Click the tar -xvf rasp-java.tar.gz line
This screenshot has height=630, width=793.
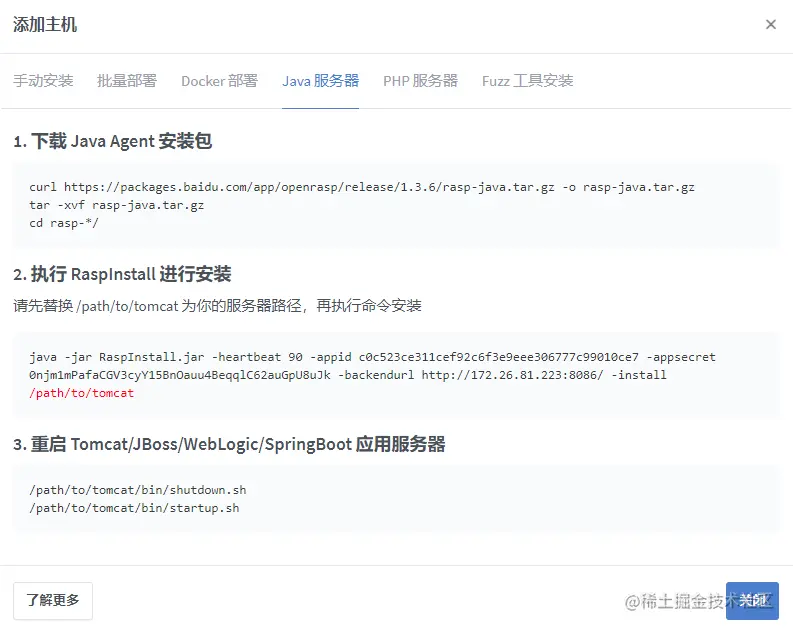[x=116, y=205]
